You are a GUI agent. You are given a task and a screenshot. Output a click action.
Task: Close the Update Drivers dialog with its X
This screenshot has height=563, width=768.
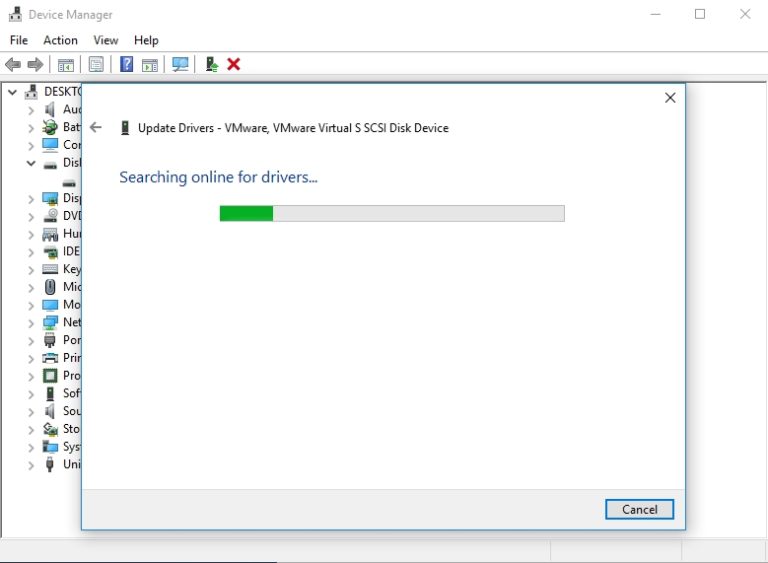coord(670,98)
